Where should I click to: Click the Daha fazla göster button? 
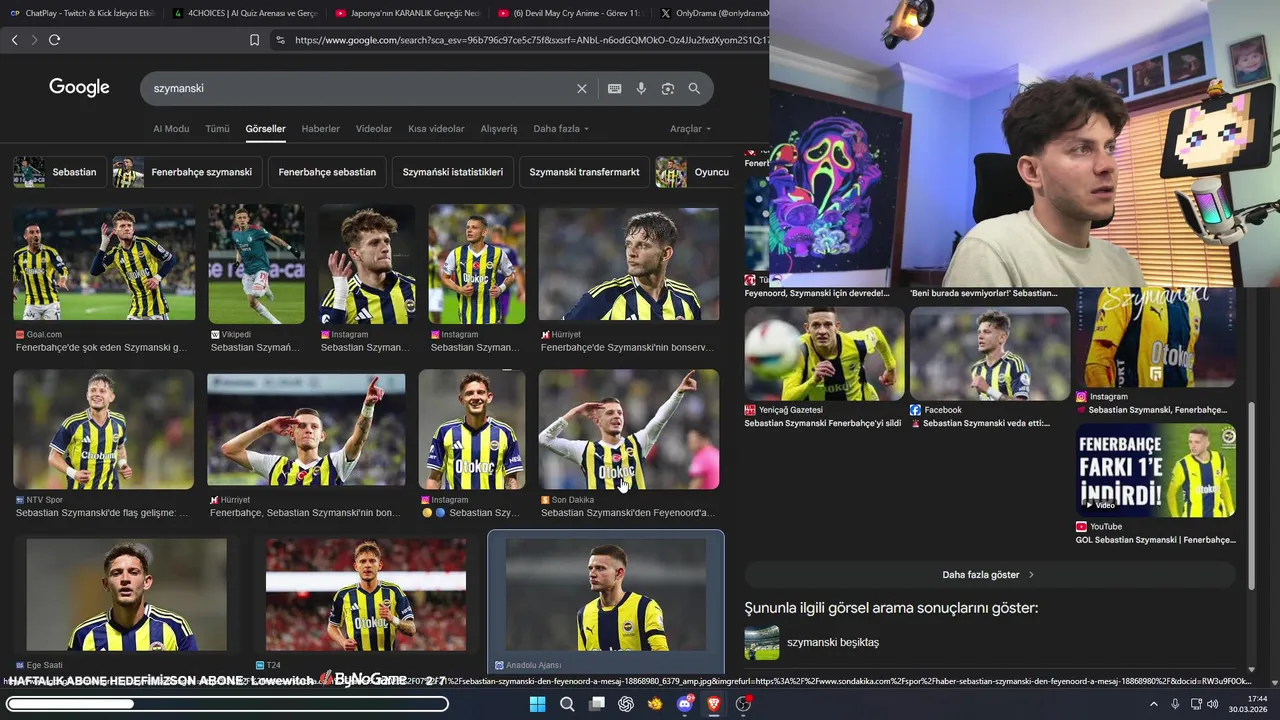988,575
